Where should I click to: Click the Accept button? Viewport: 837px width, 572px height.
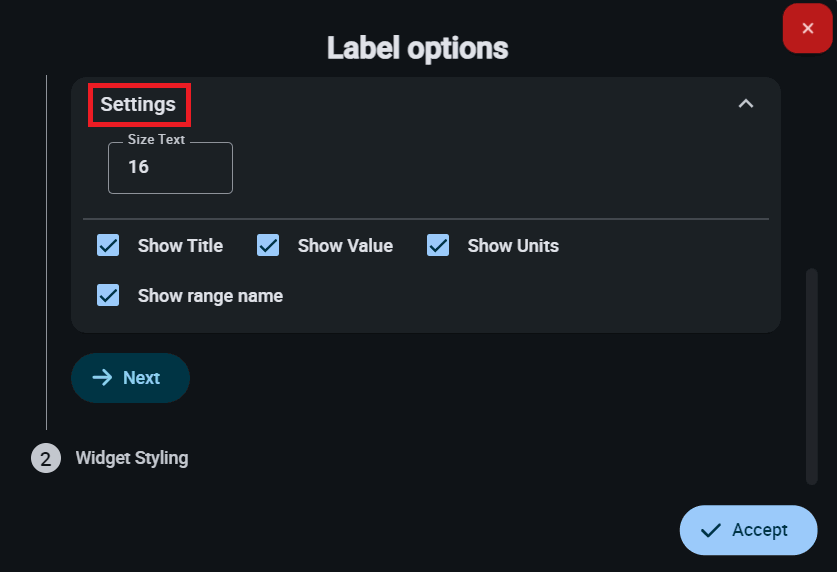tap(748, 530)
